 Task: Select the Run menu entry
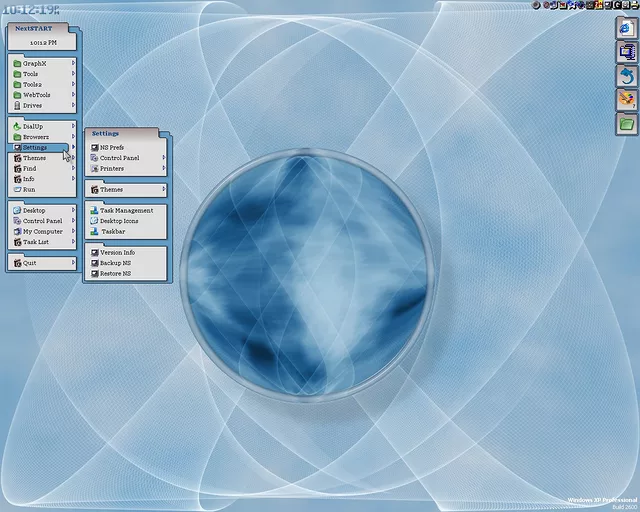pos(28,189)
